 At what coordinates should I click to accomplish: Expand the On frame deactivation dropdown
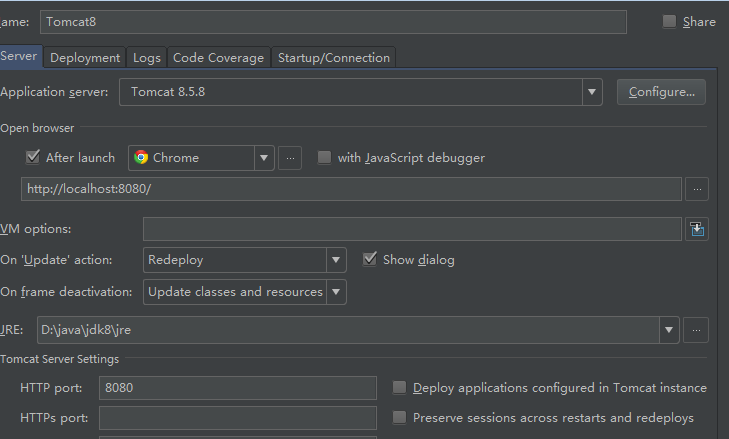[336, 292]
